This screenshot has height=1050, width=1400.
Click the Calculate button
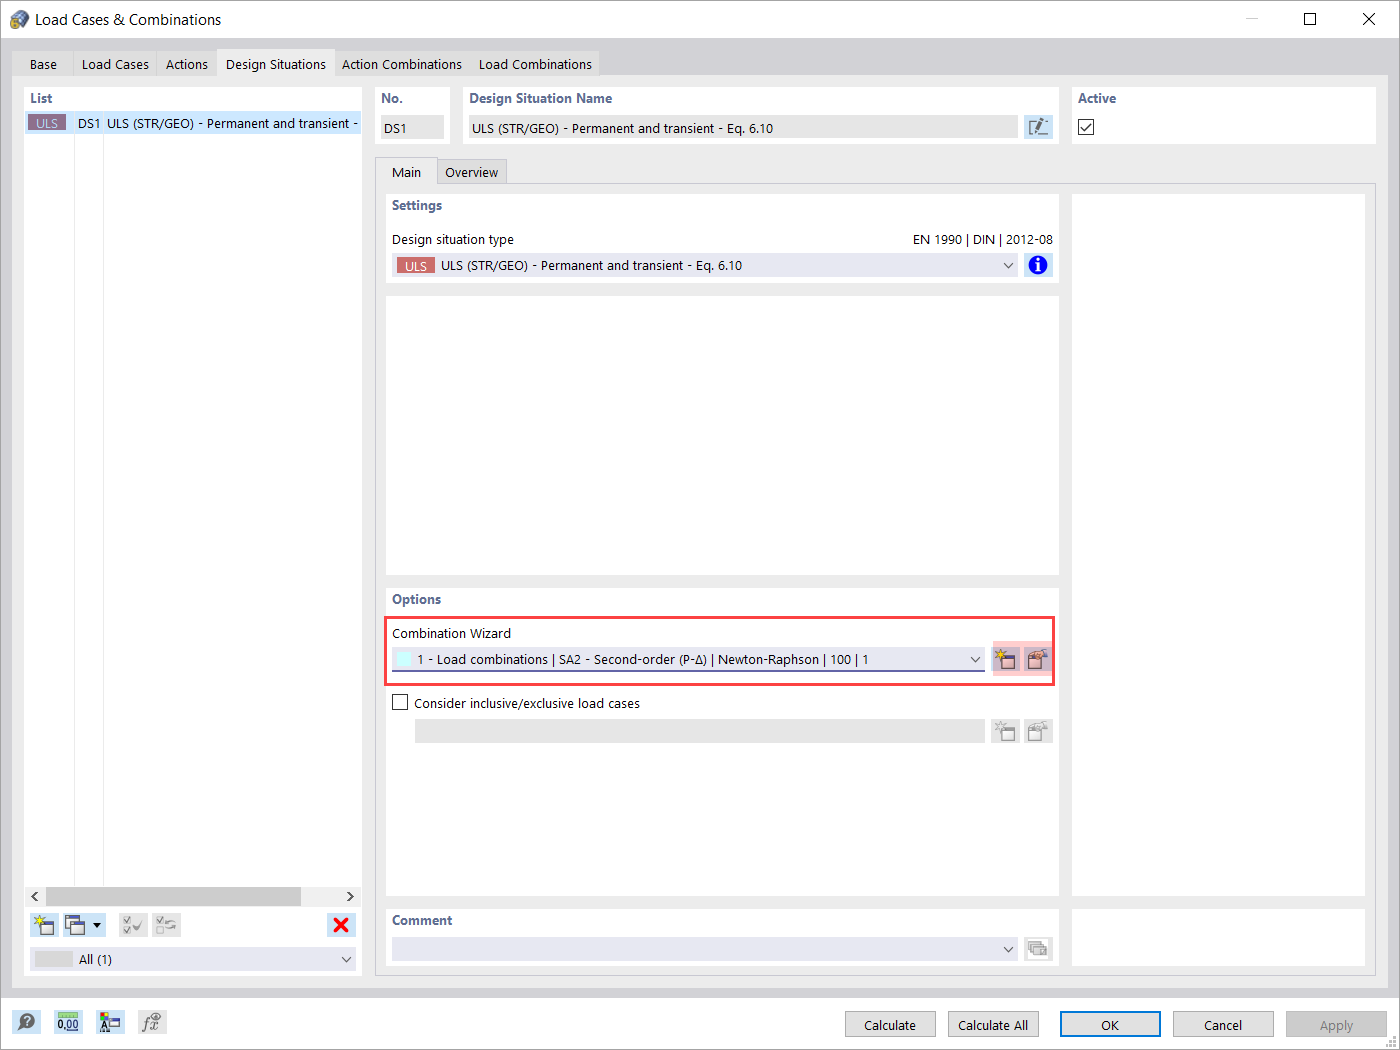pos(890,1024)
